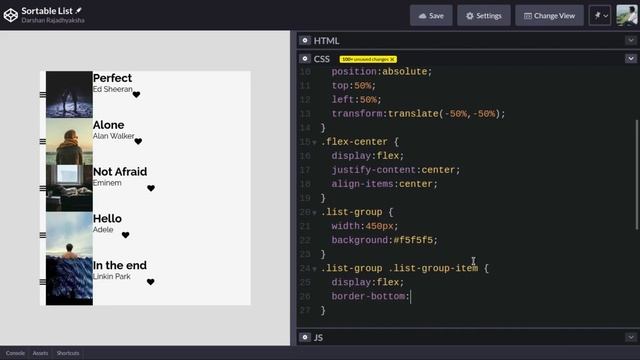Click the heart icon for In the end

pos(151,282)
